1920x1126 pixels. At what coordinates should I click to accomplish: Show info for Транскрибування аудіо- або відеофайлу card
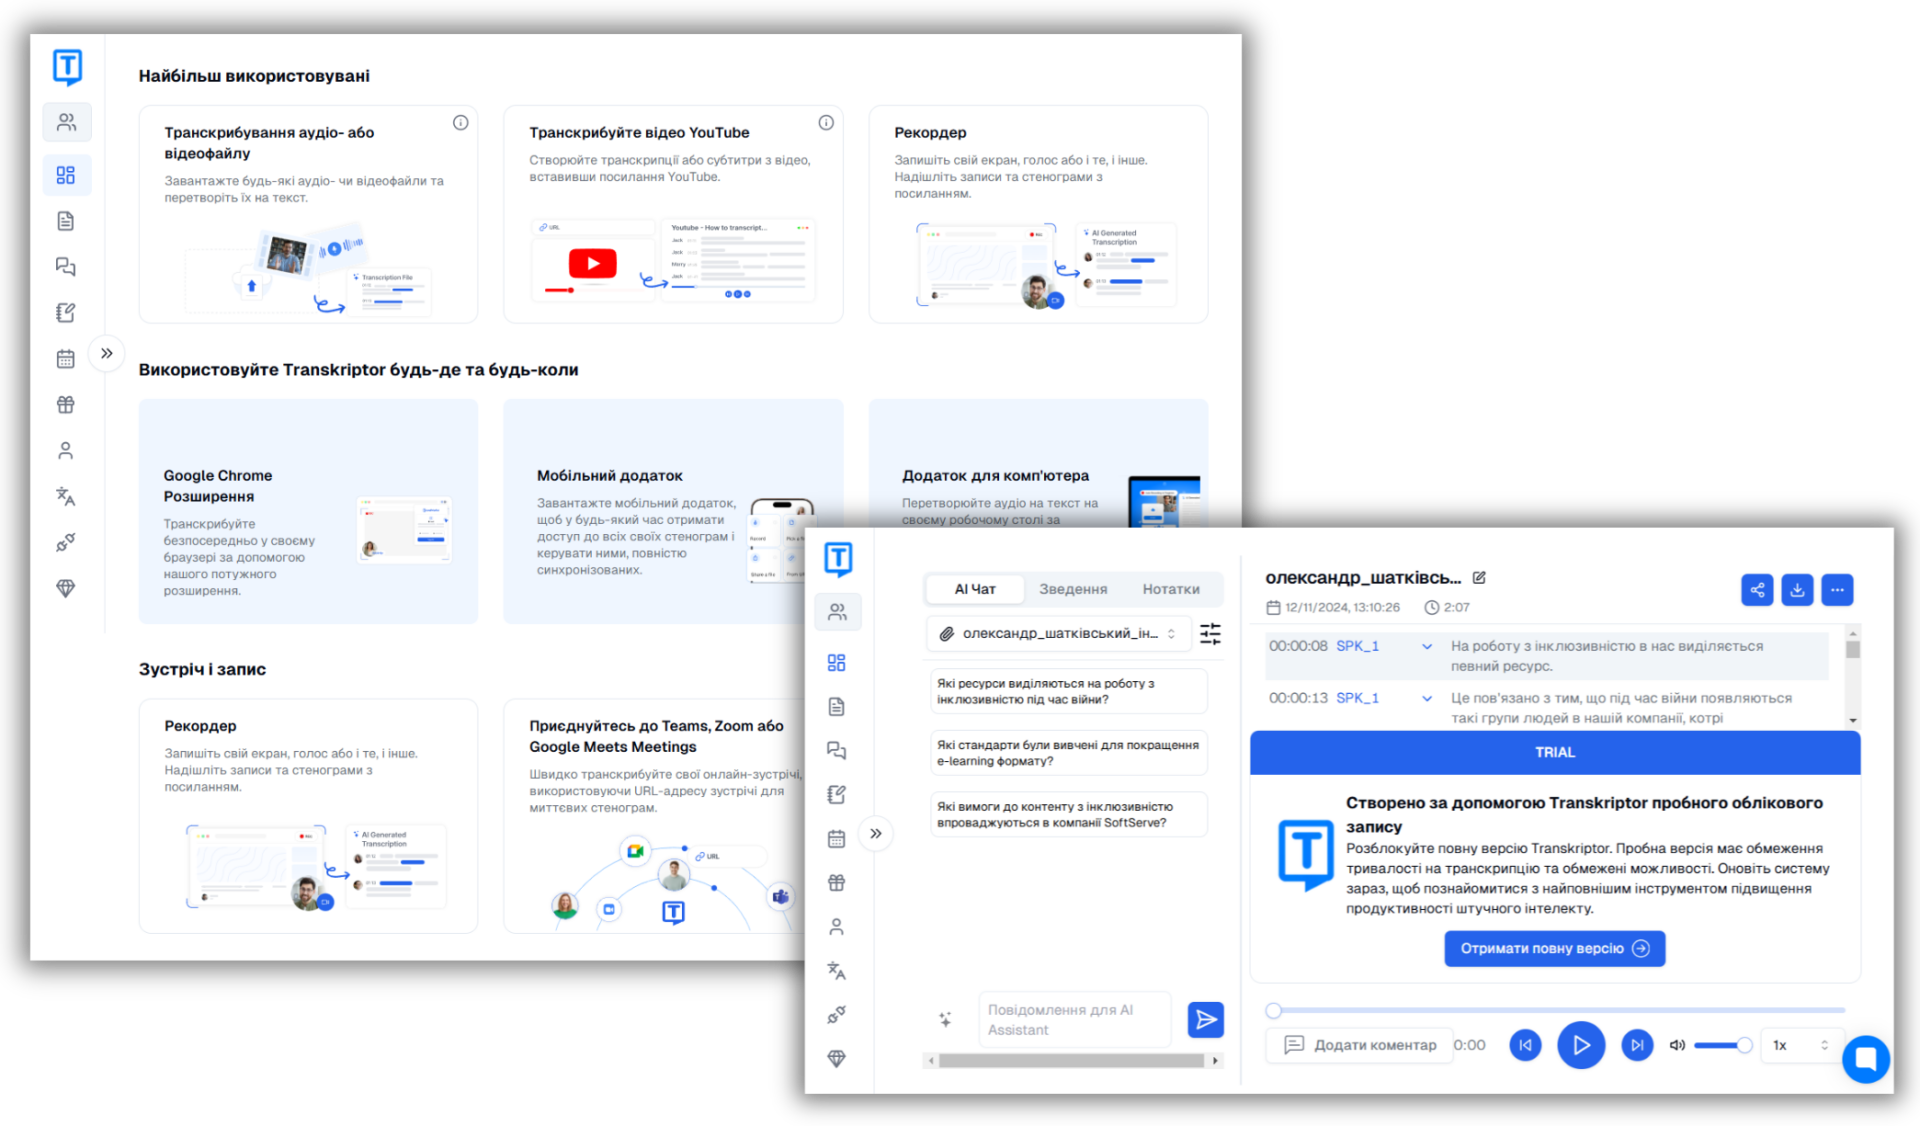pyautogui.click(x=460, y=123)
